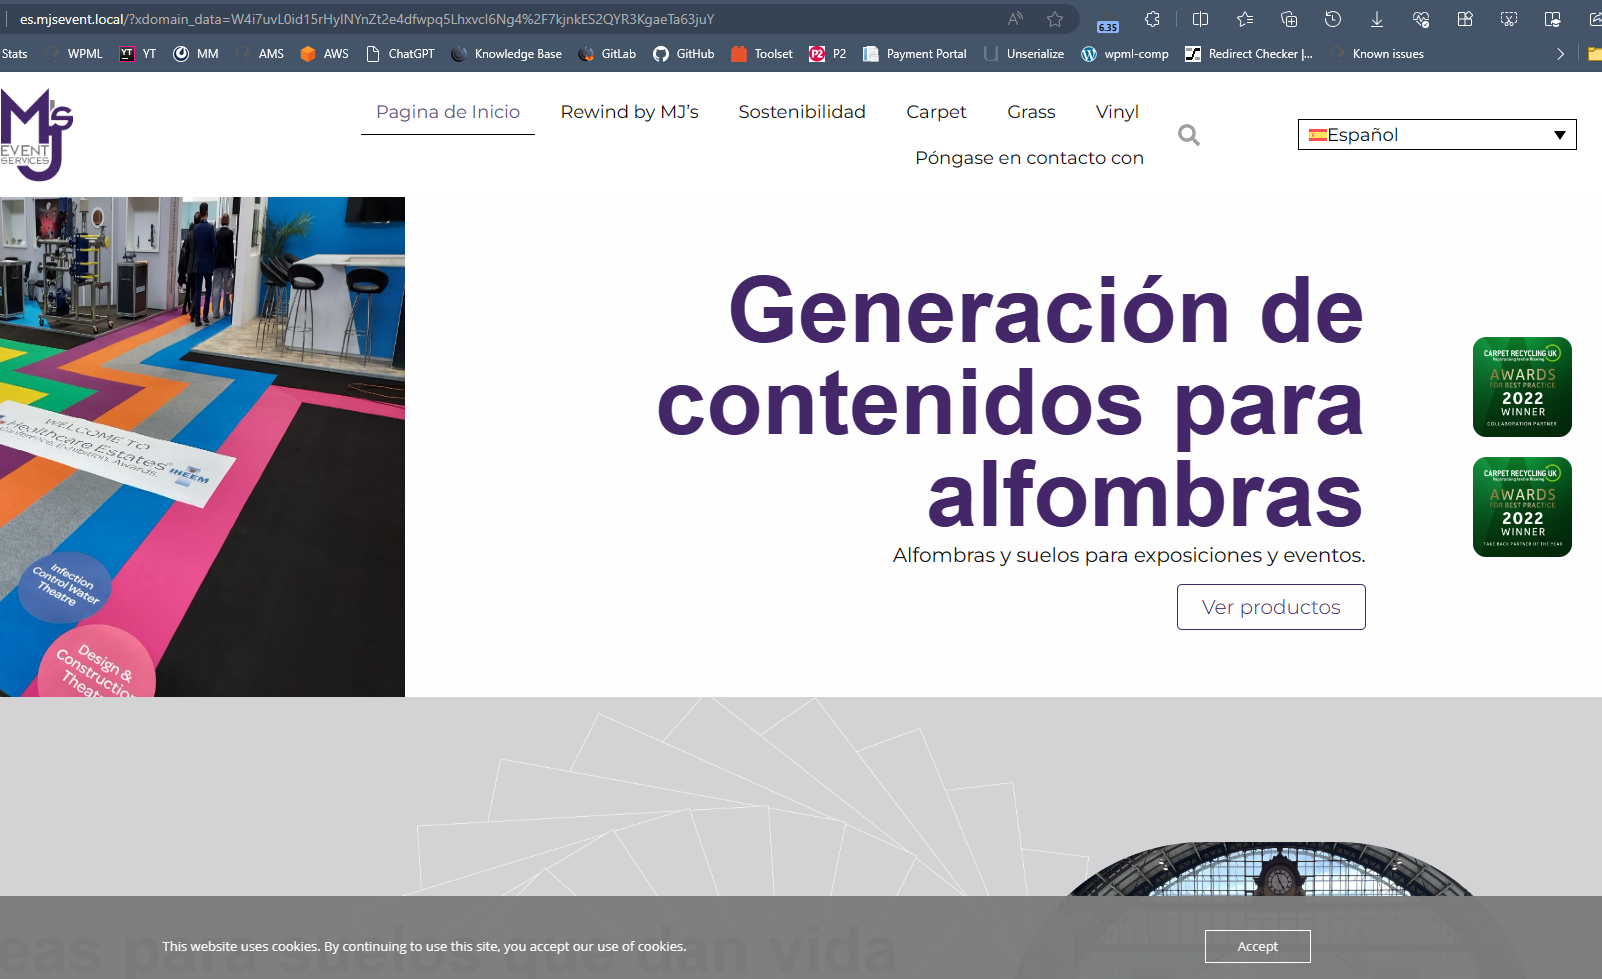Screen dimensions: 1602x979
Task: Open GitLab bookmark
Action: [607, 54]
